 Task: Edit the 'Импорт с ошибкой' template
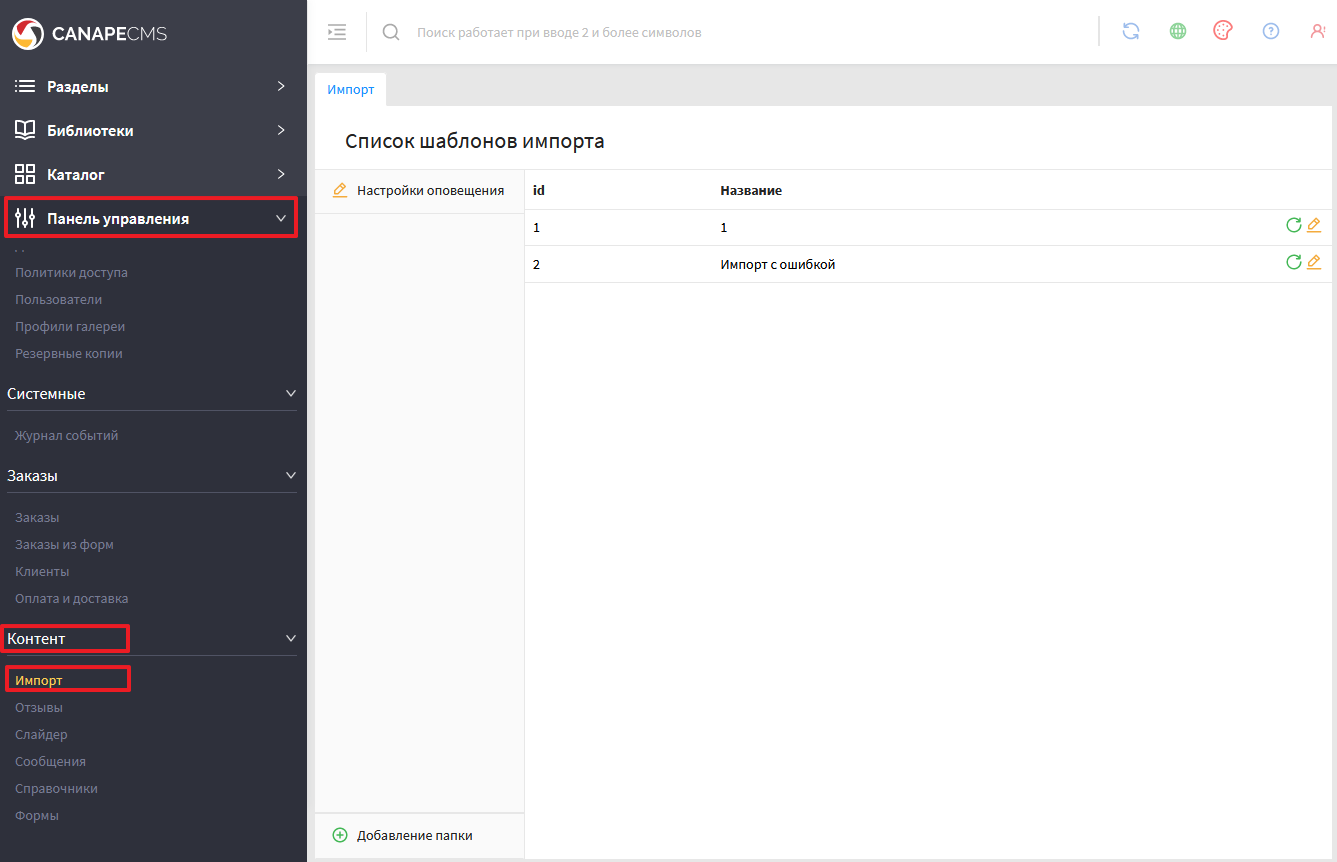pyautogui.click(x=1314, y=262)
